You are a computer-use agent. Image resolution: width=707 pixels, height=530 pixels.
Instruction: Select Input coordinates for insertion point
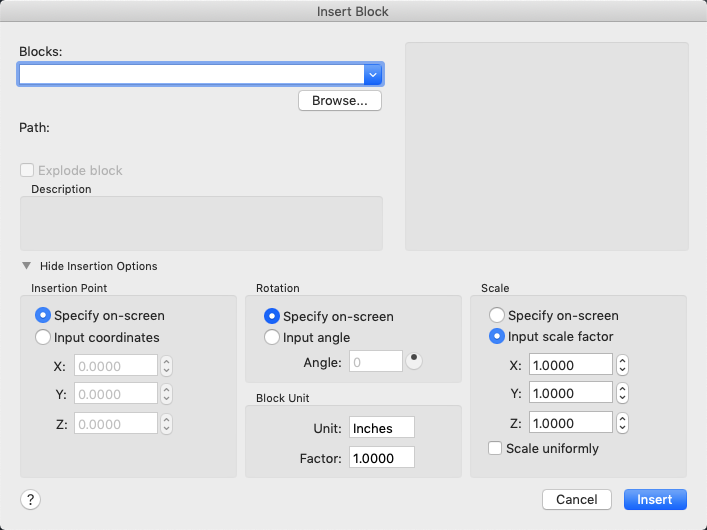click(43, 337)
